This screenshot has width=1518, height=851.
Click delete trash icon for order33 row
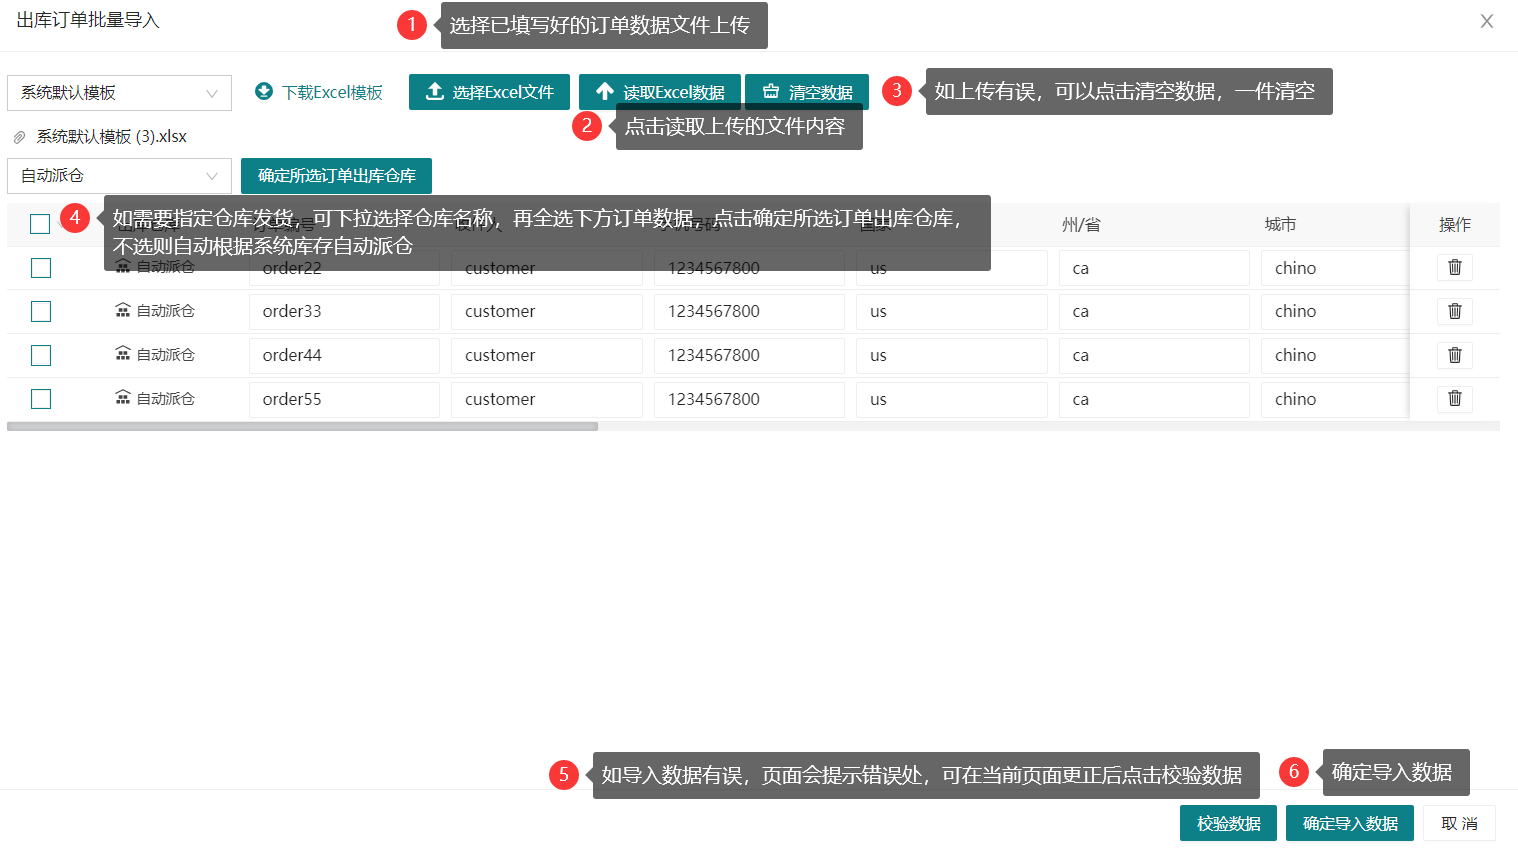tap(1455, 311)
